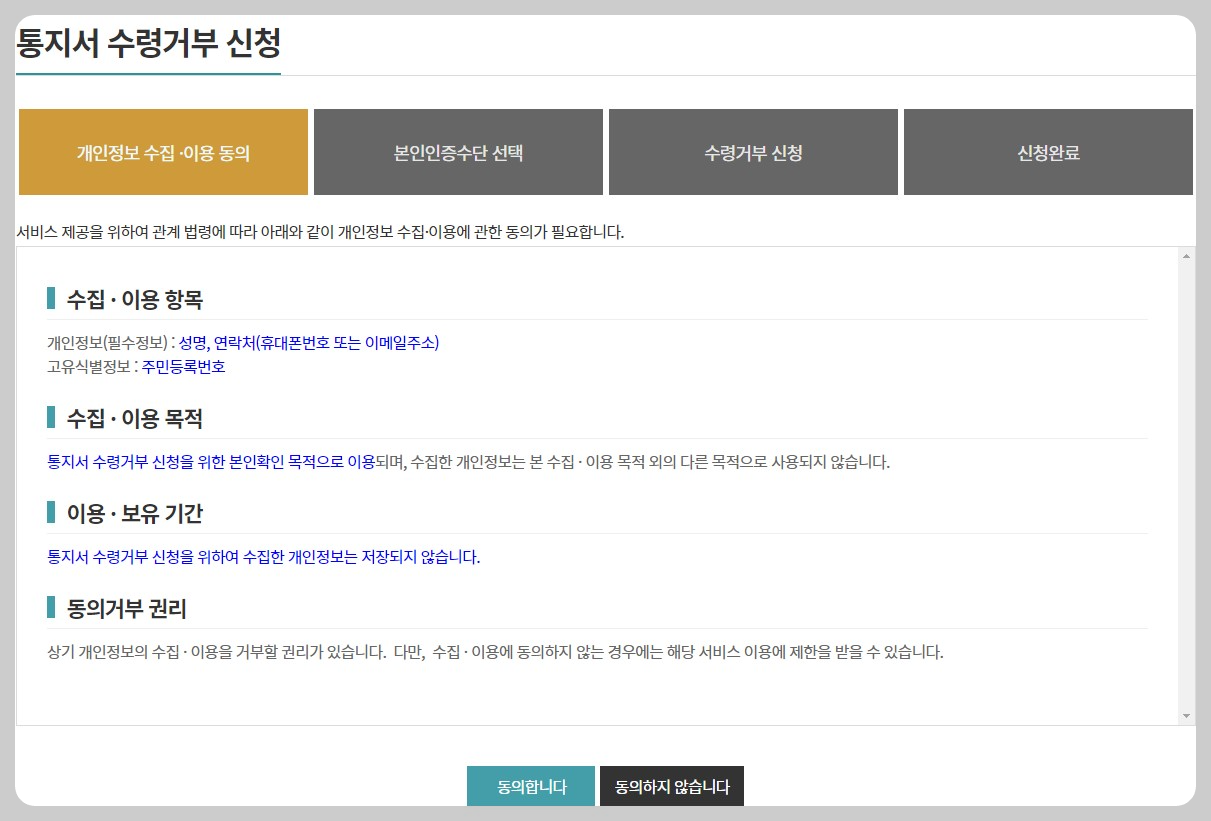Viewport: 1211px width, 821px height.
Task: Click the blue text 성명, 연락처(휴대폰번호 또는 이메일주소)
Action: tap(309, 342)
